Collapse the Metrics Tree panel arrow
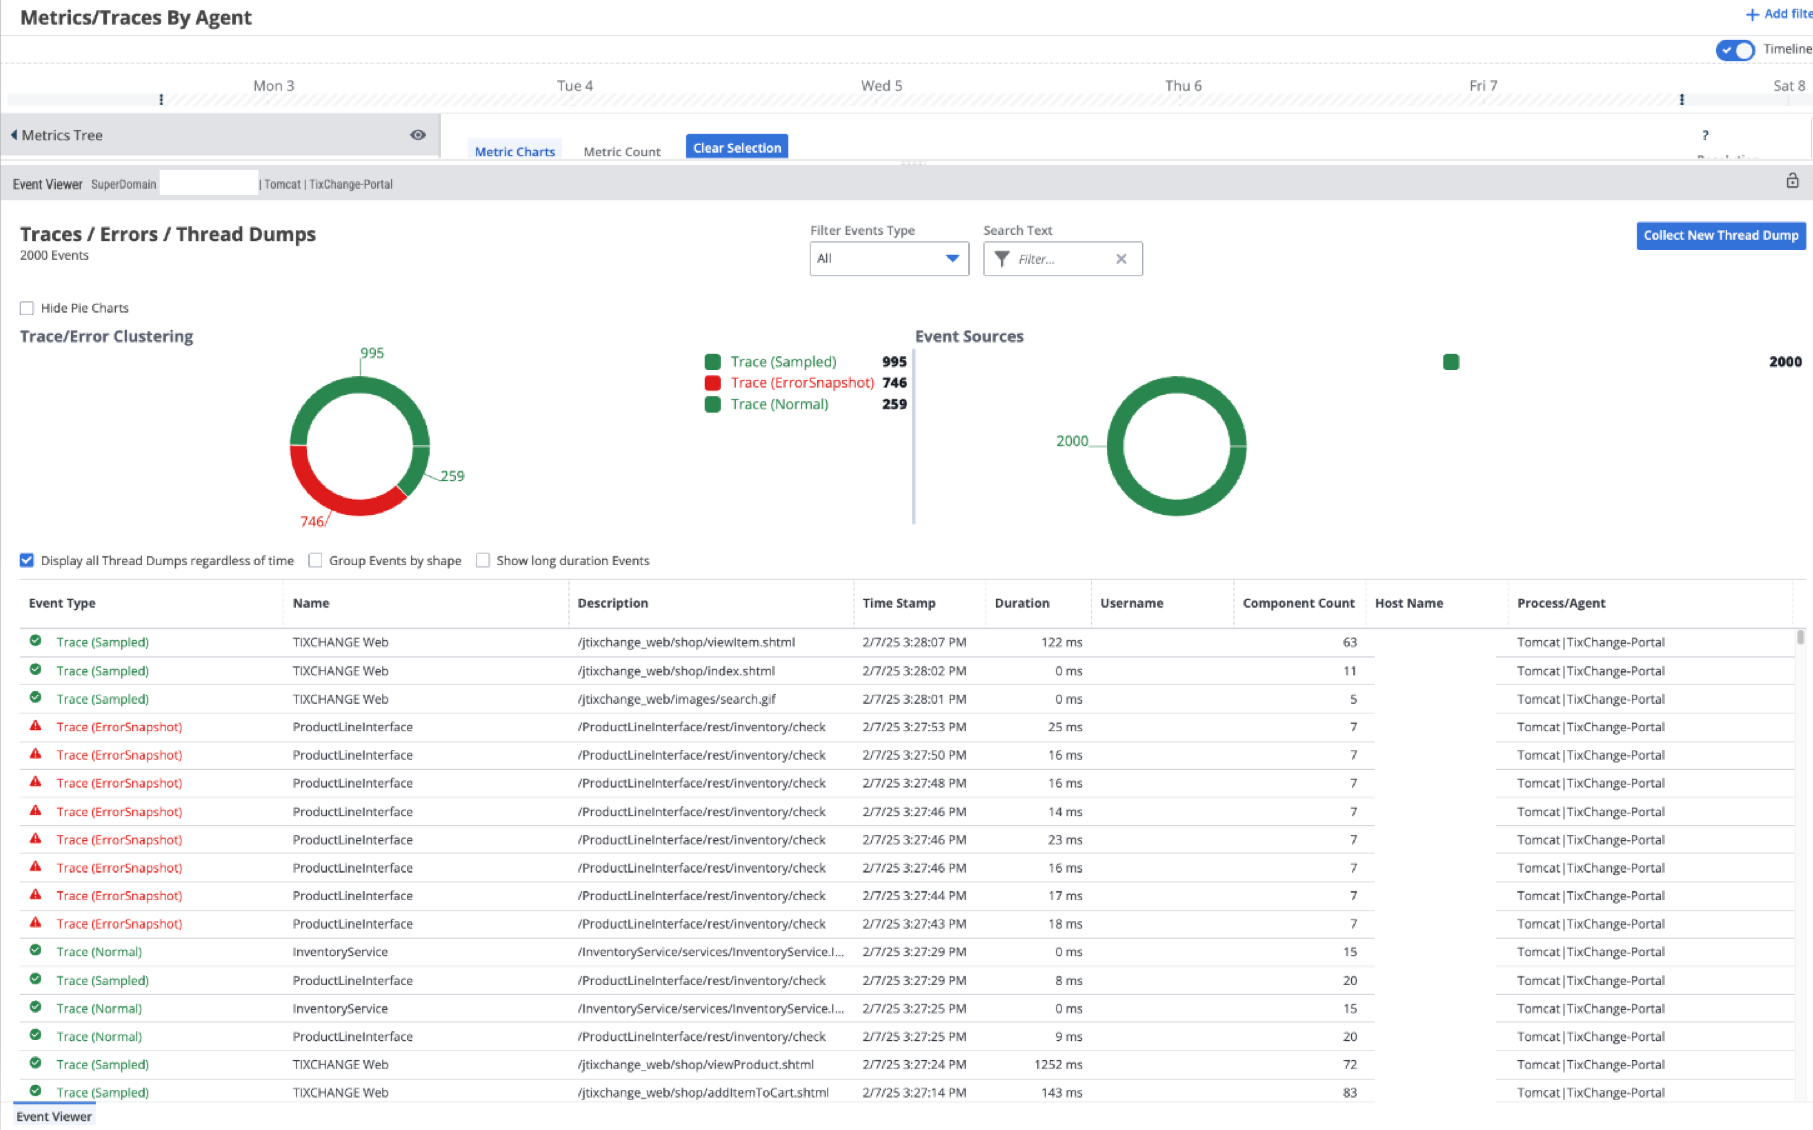 click(14, 135)
